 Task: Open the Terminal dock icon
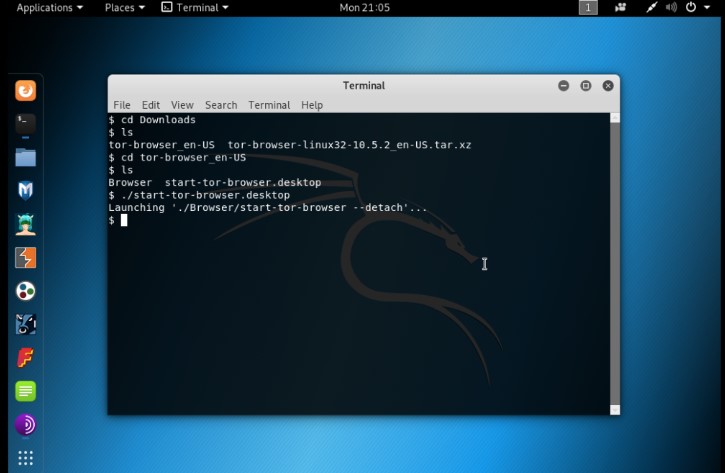point(25,124)
